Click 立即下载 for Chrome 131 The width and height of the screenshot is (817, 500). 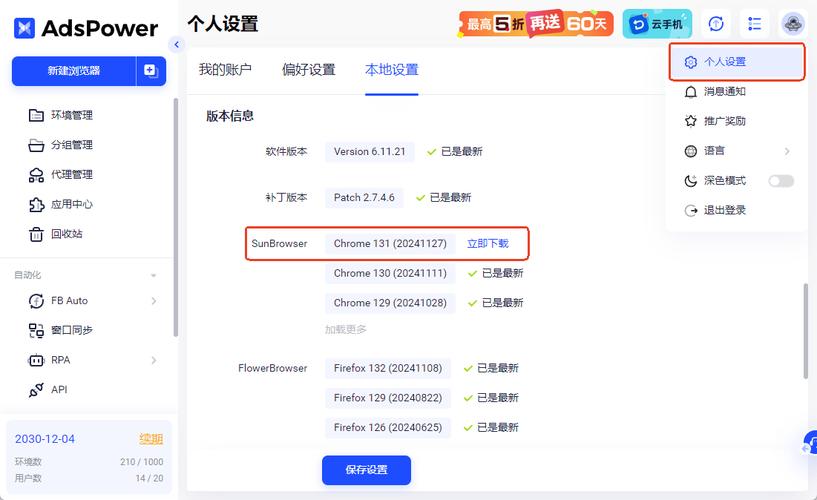(488, 244)
